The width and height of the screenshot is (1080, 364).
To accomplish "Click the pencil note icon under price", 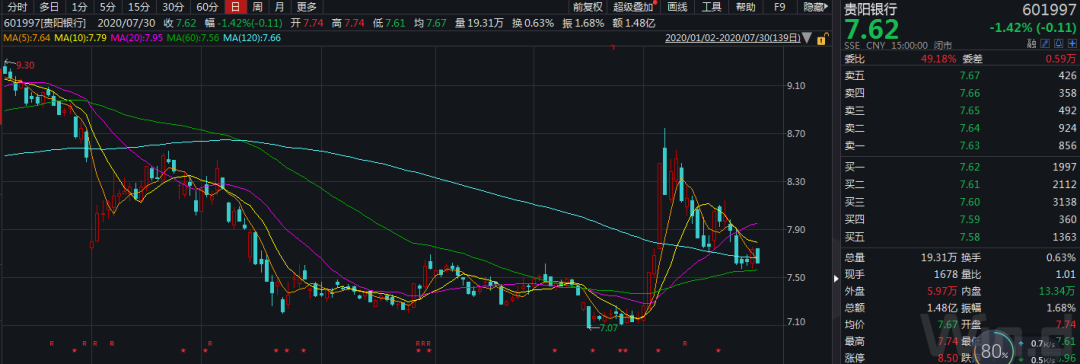I will click(x=1045, y=43).
